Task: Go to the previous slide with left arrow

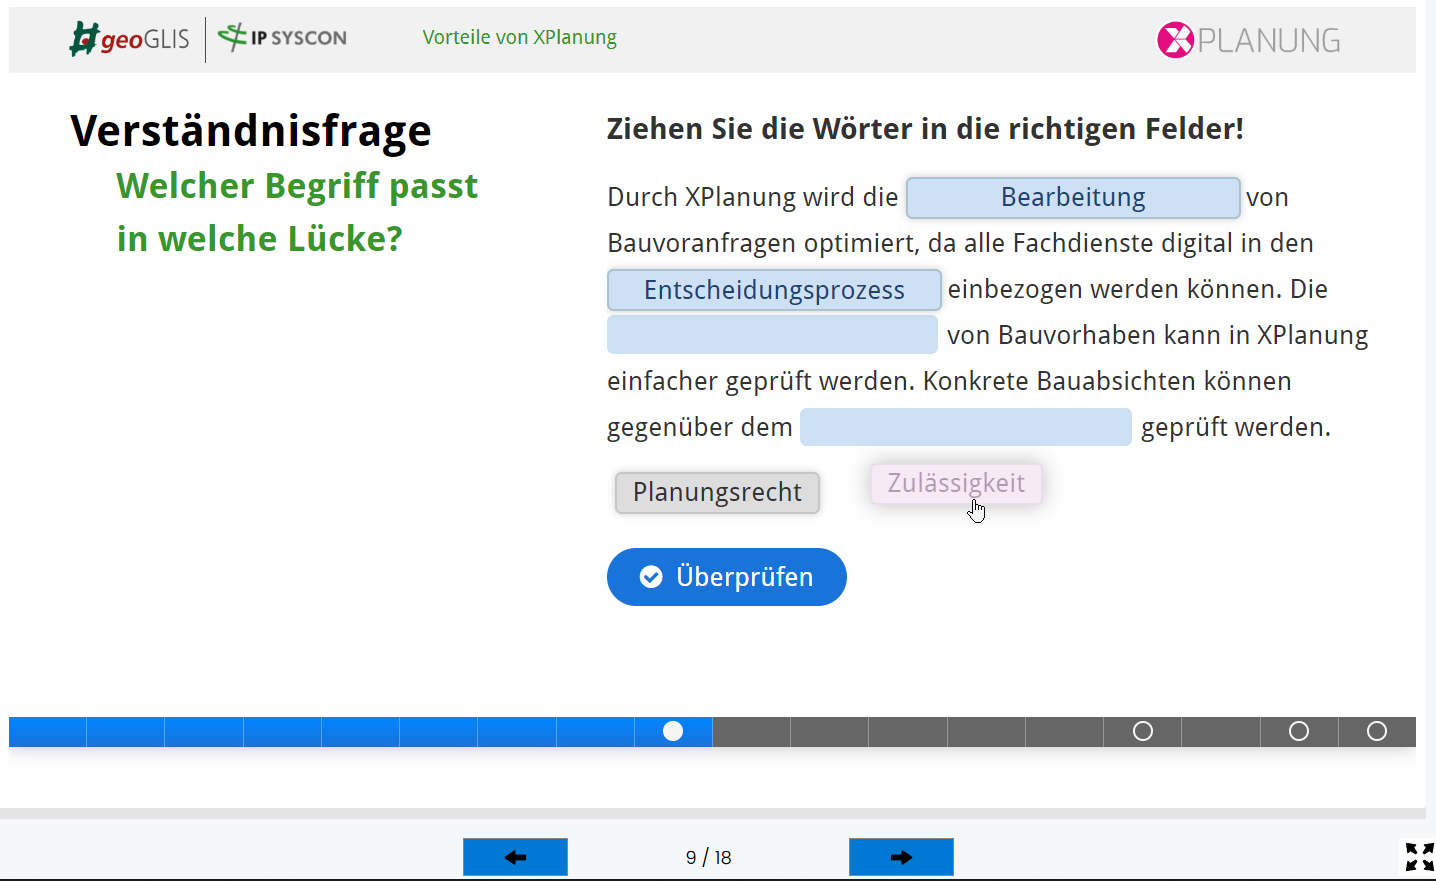Action: (x=515, y=857)
